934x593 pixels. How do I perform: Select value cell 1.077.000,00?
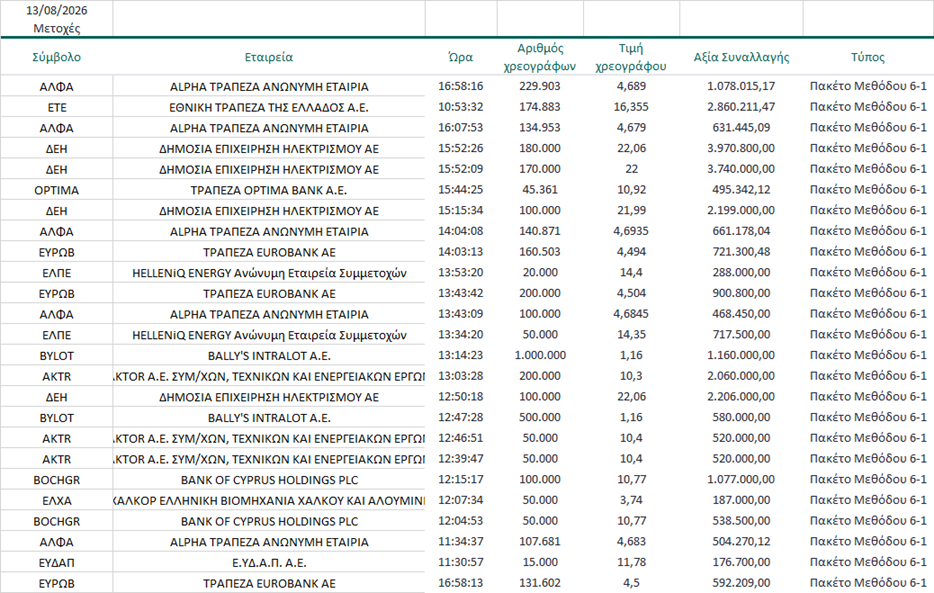pyautogui.click(x=741, y=479)
